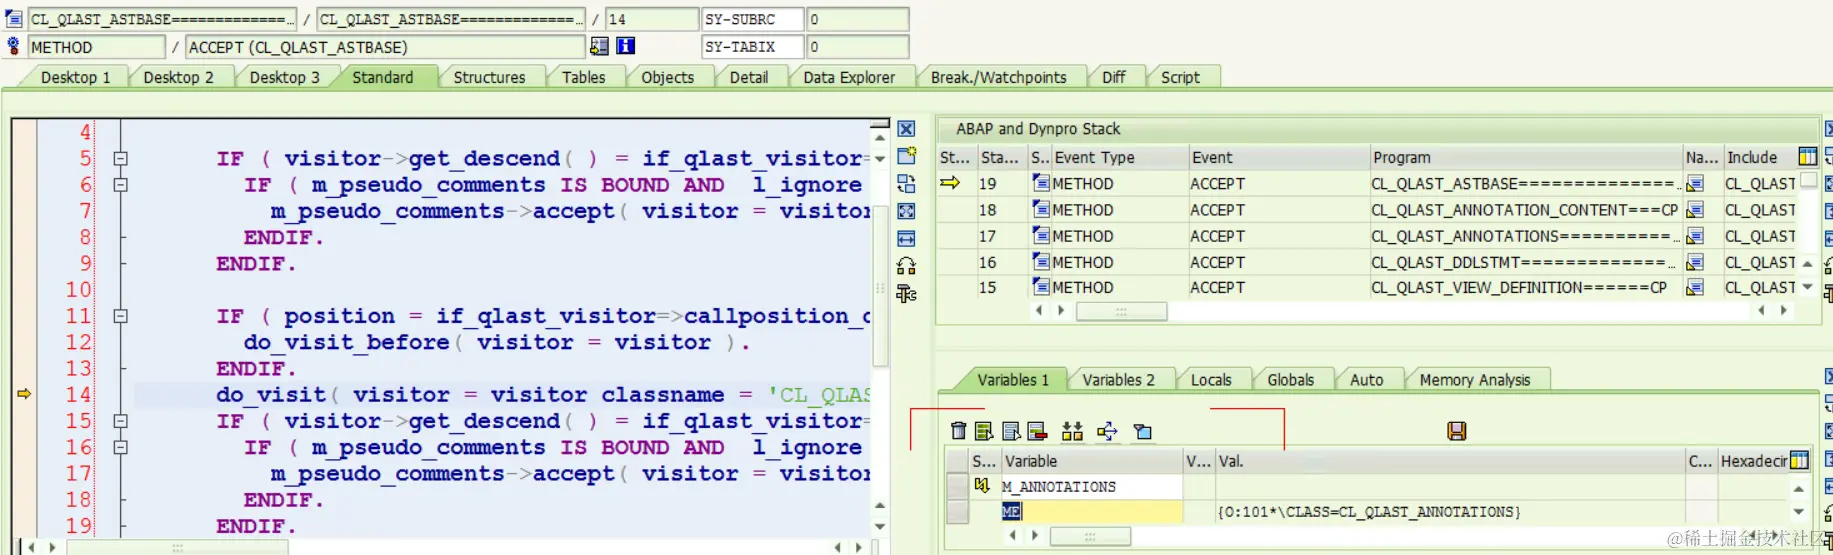Switch to Desktop 1 tab
Viewport: 1833px width, 555px height.
(76, 77)
